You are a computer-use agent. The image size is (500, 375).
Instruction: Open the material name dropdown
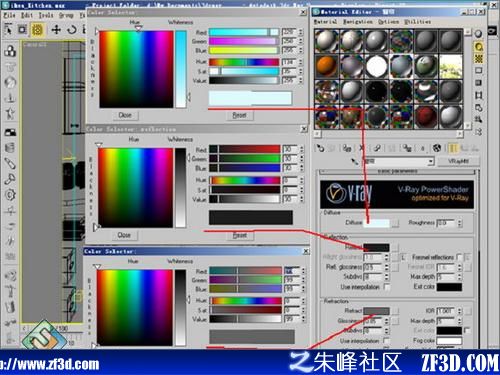[x=431, y=162]
